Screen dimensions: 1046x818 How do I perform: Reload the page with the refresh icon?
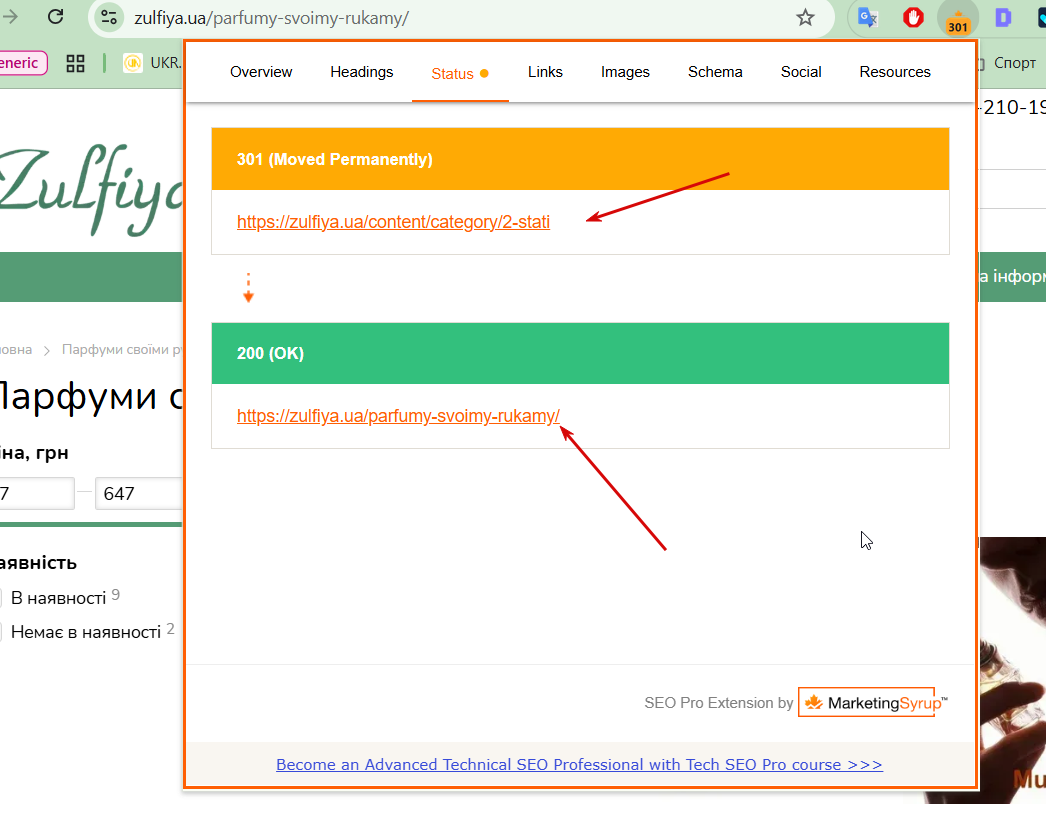click(55, 17)
